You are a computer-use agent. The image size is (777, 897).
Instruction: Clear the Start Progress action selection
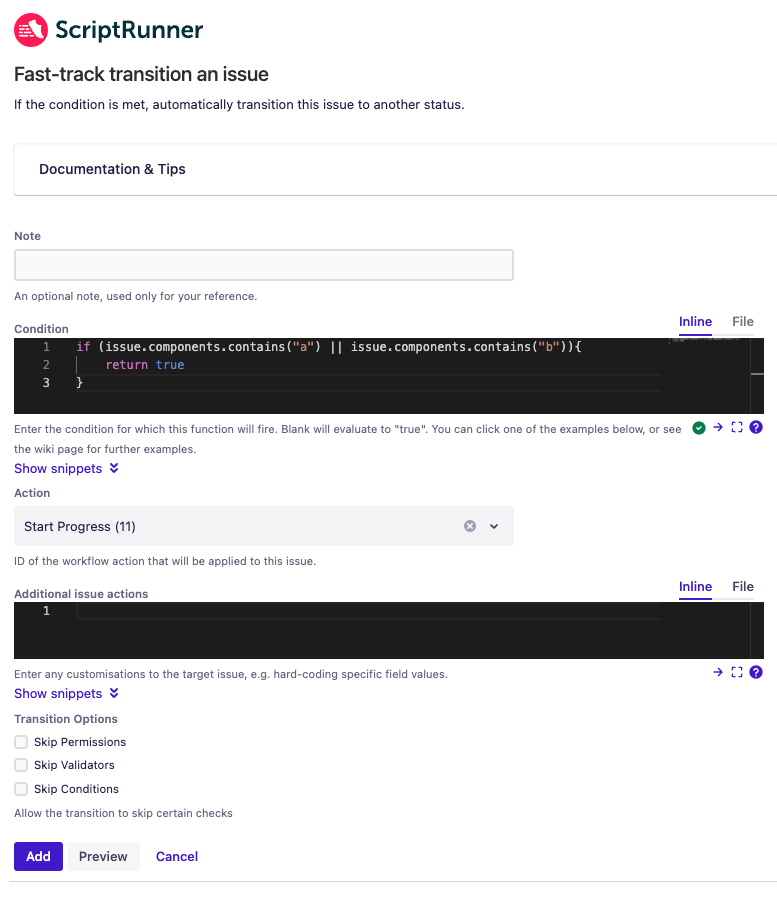[x=469, y=526]
